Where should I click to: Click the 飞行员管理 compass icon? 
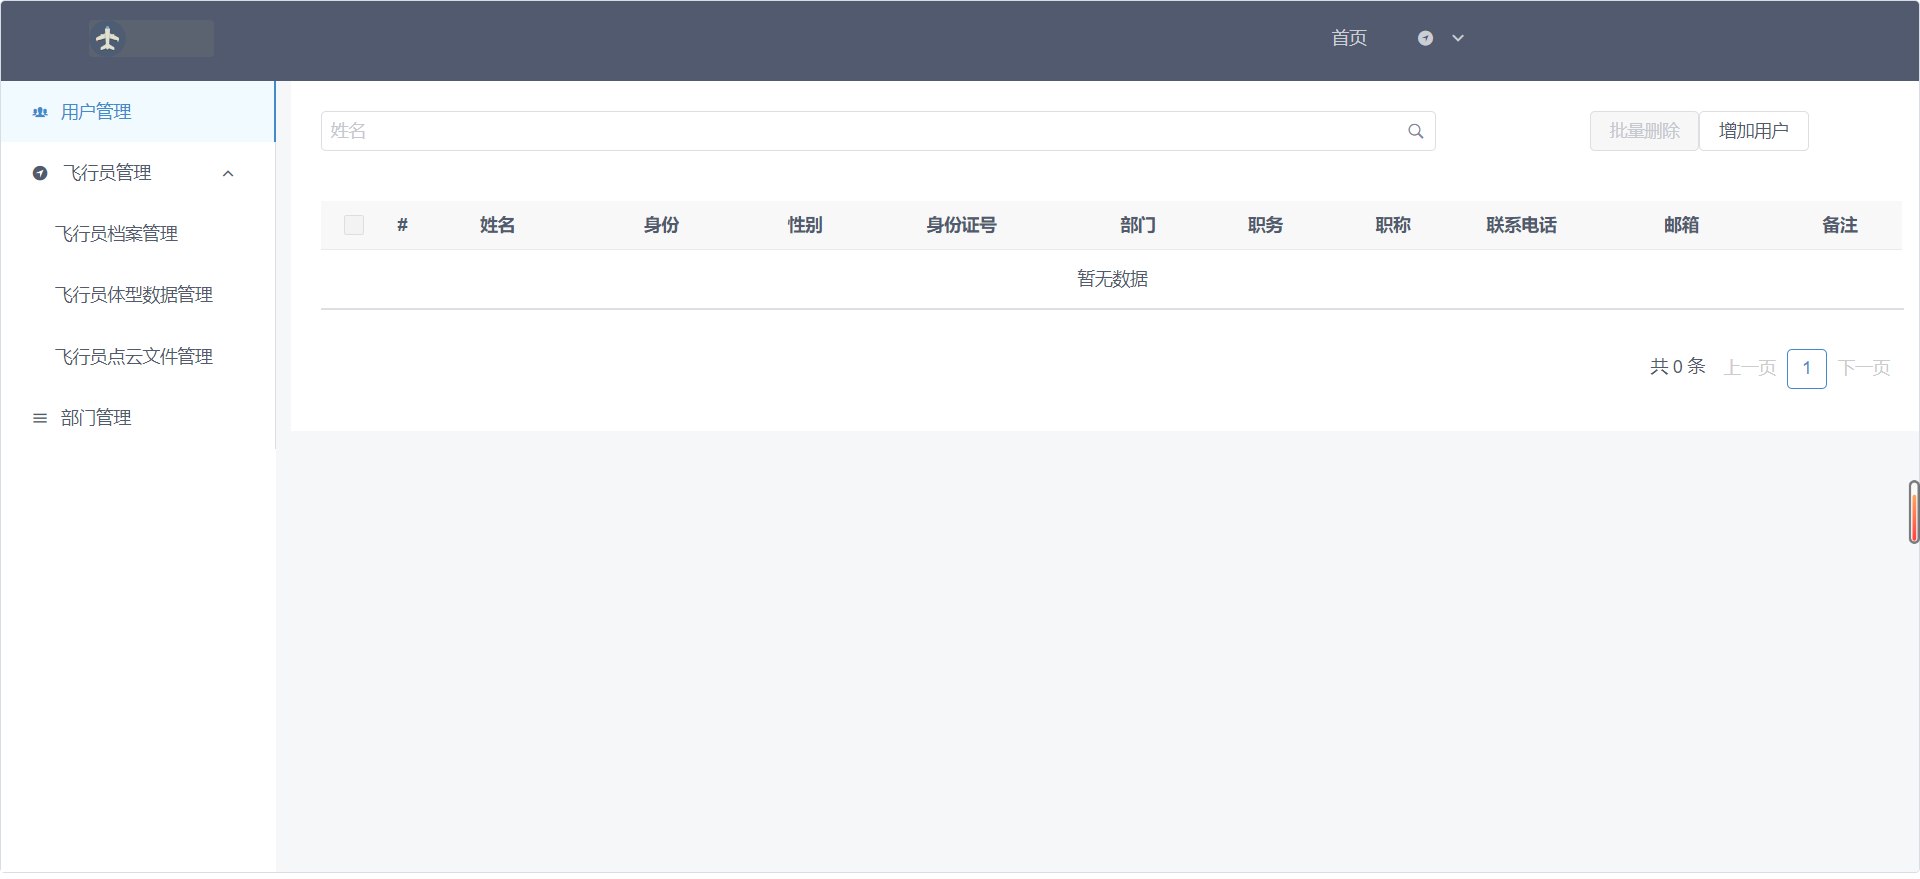40,173
